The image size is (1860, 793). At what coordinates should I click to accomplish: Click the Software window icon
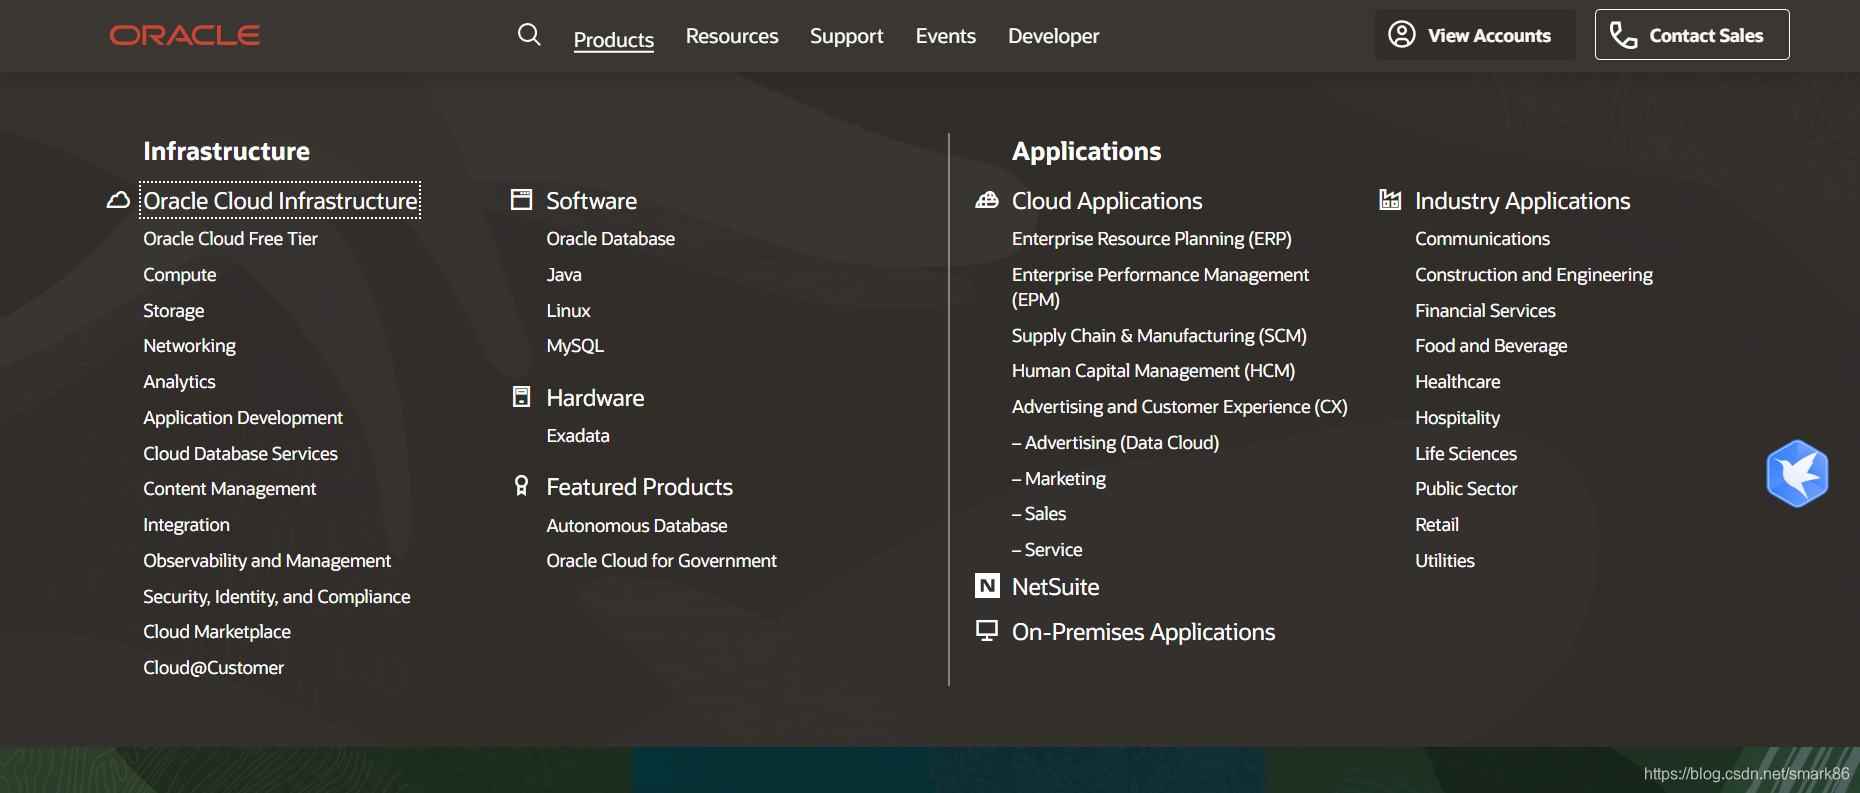[522, 199]
